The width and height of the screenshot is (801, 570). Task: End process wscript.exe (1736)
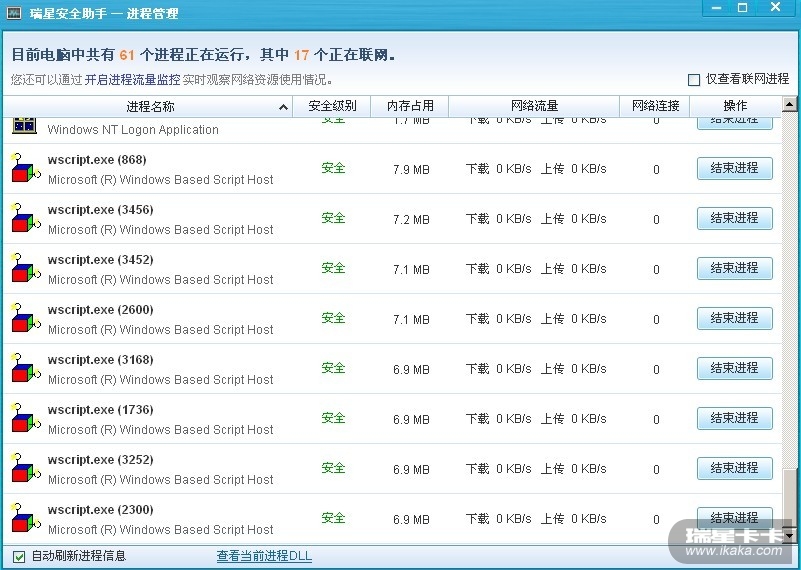(x=735, y=418)
